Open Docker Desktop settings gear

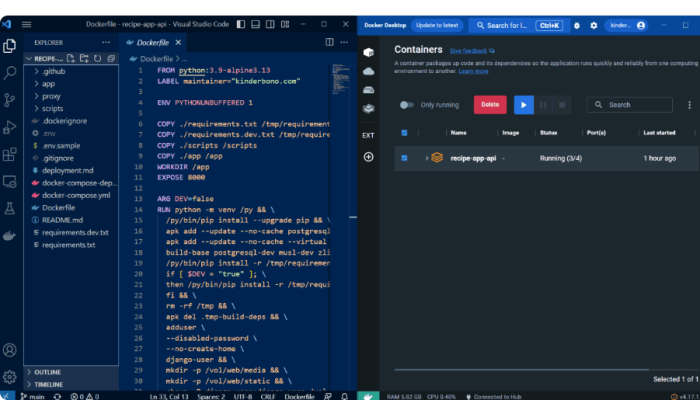pos(594,25)
